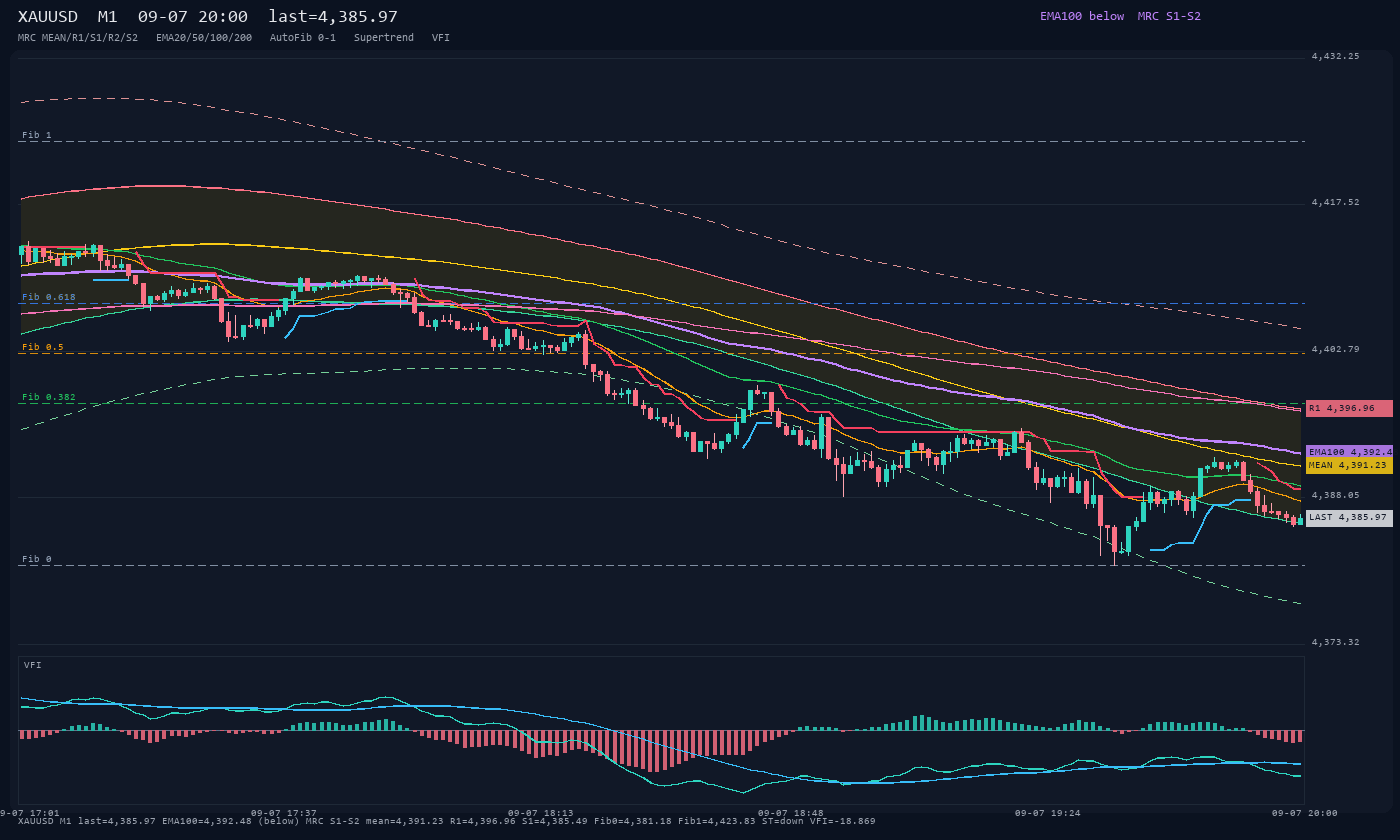Click the 4,417.52 price axis value
Viewport: 1400px width, 840px height.
[1335, 202]
